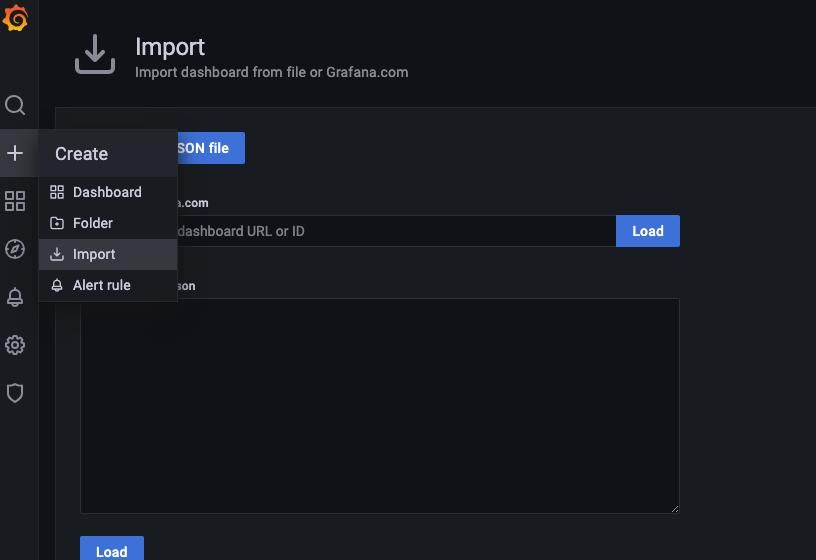The height and width of the screenshot is (560, 816).
Task: Select Folder from the Create menu
Action: (x=108, y=223)
